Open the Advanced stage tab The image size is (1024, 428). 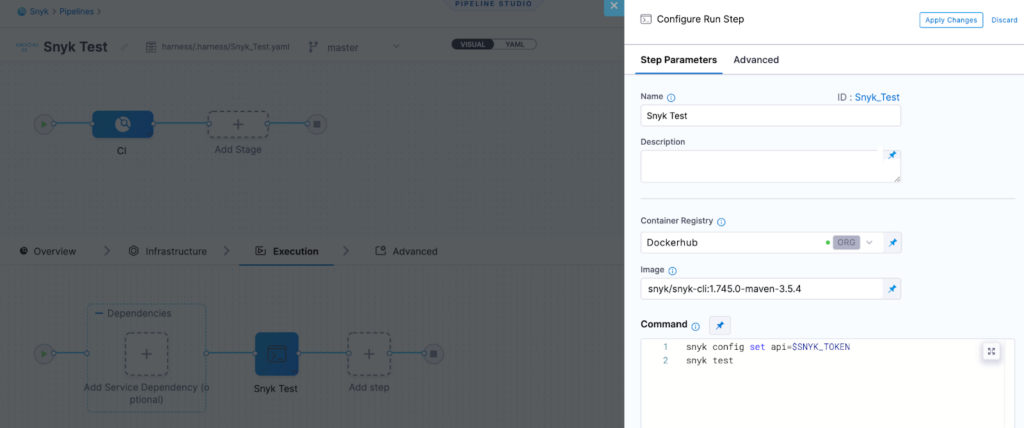(406, 251)
